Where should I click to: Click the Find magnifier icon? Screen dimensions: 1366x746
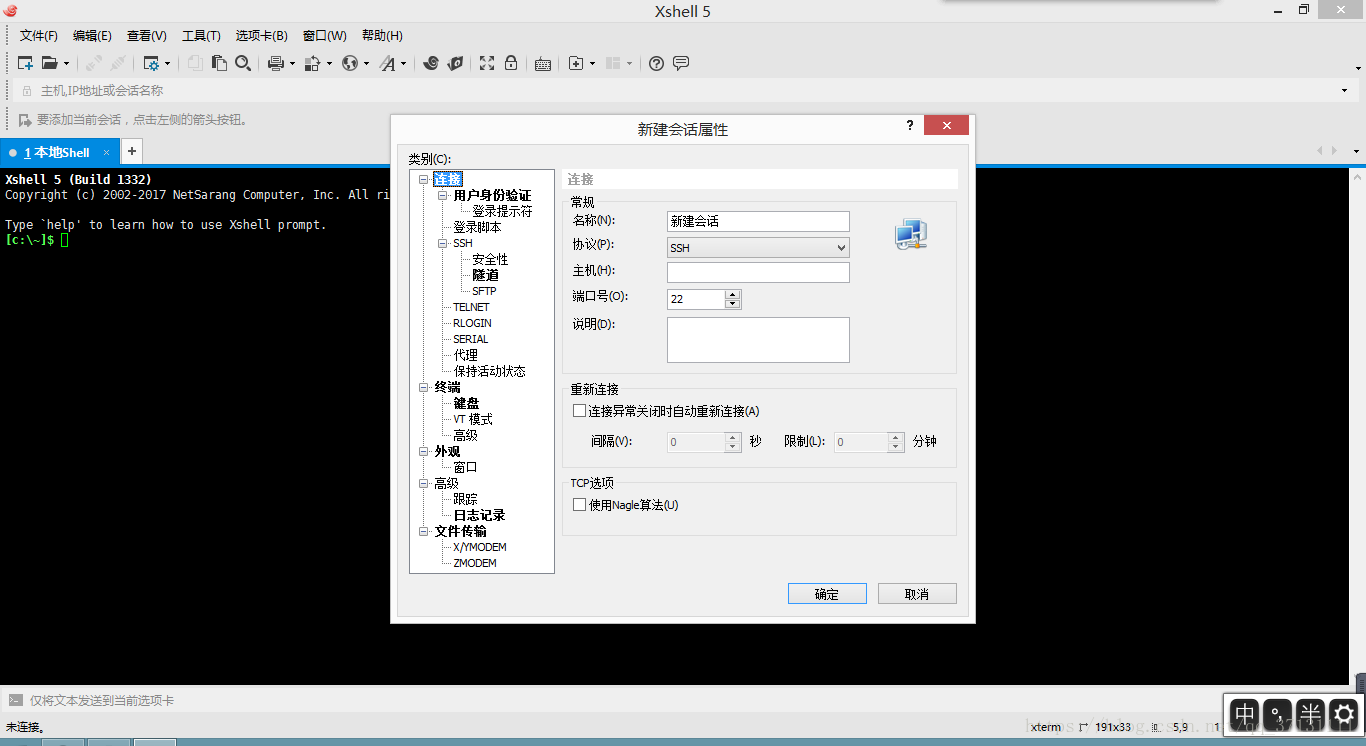coord(243,63)
